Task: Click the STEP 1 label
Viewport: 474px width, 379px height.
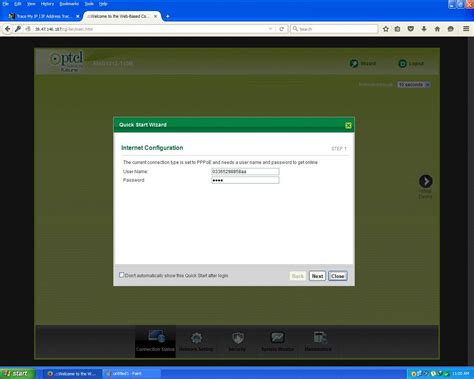Action: 339,149
